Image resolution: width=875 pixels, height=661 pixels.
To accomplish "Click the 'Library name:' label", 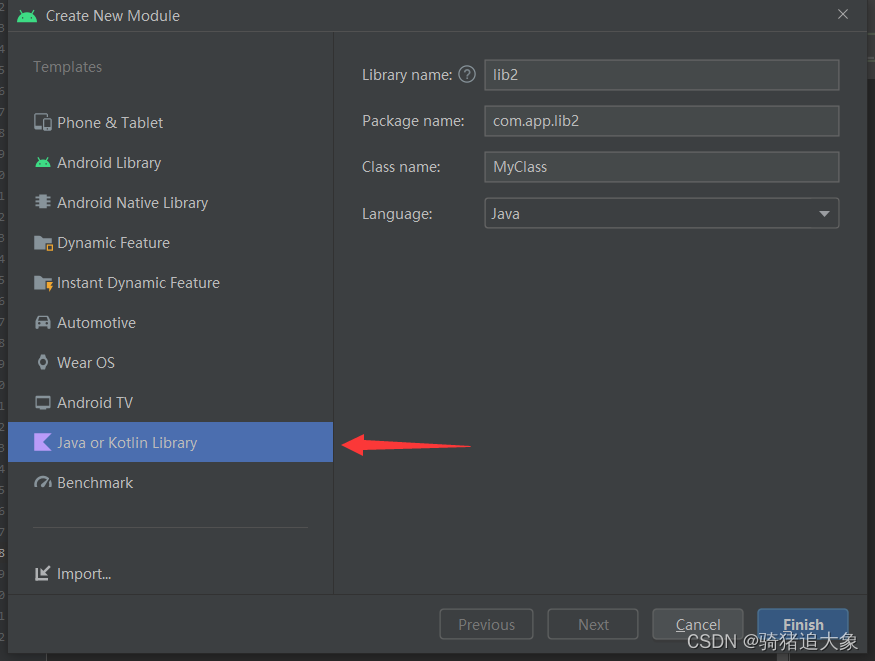I will click(x=407, y=75).
